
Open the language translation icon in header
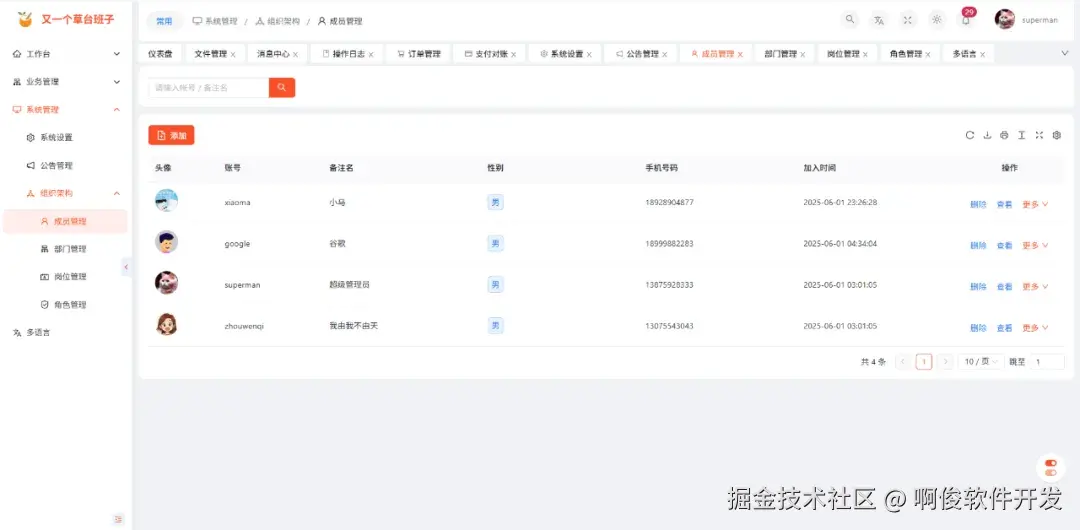tap(879, 20)
